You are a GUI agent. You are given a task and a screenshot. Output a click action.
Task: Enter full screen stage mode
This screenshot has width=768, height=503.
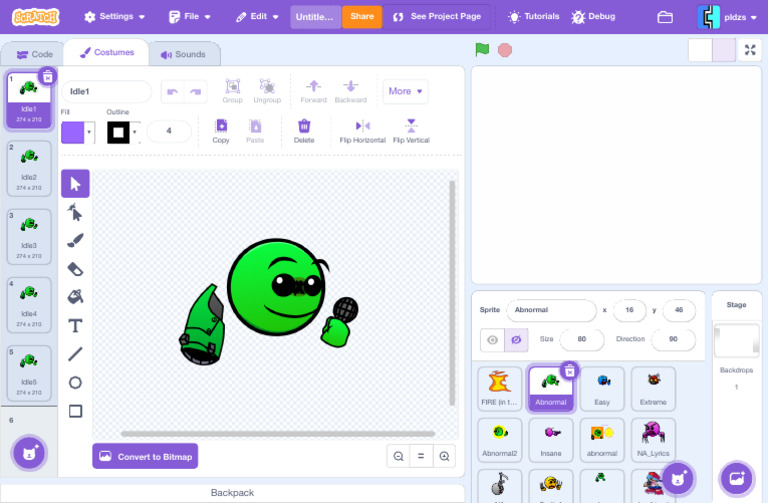[x=750, y=50]
